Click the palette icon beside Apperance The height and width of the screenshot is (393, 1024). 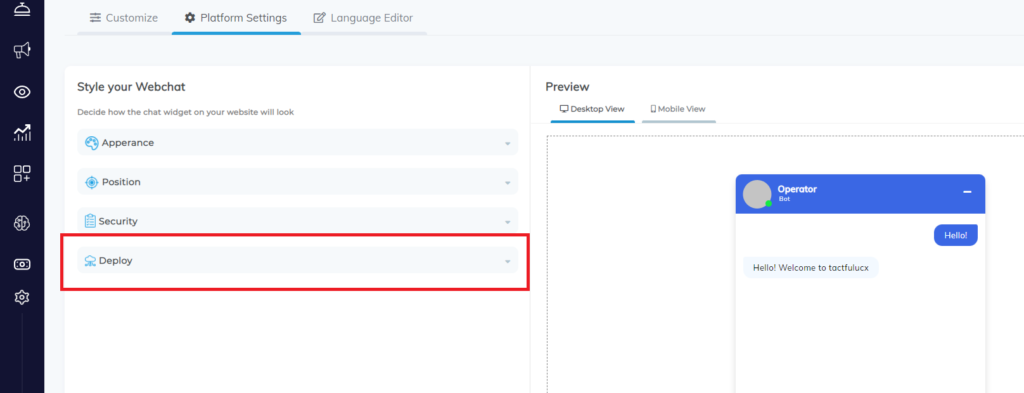click(91, 142)
